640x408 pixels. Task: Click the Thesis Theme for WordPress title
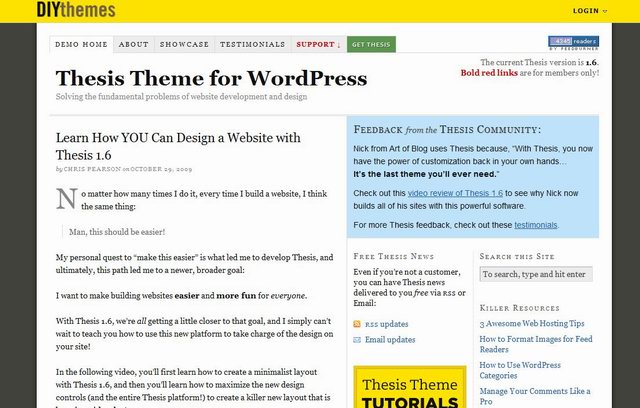coord(211,78)
